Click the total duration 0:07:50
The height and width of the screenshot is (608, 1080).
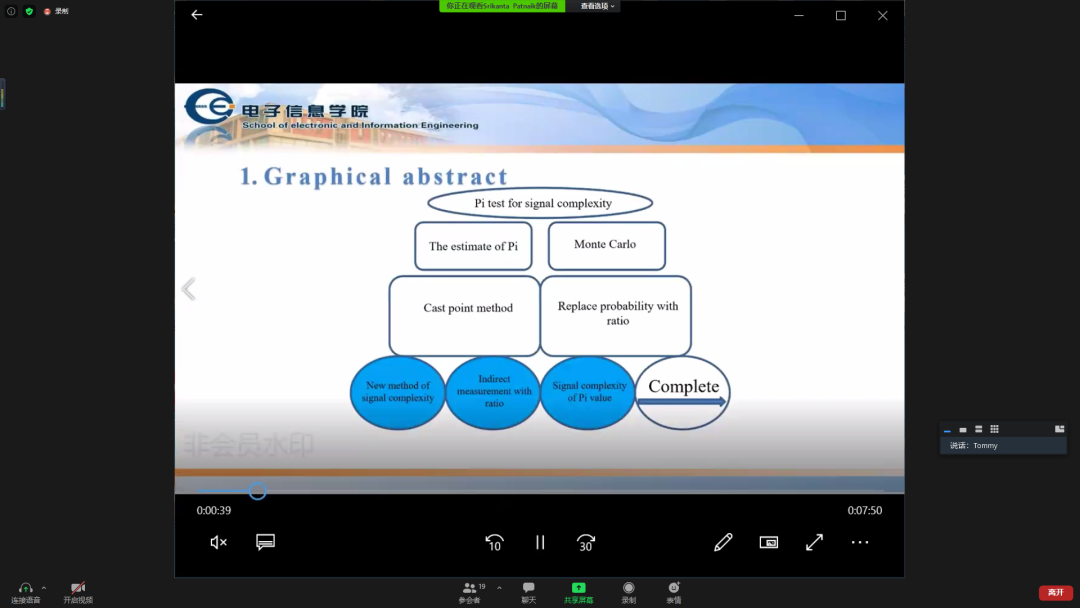864,510
